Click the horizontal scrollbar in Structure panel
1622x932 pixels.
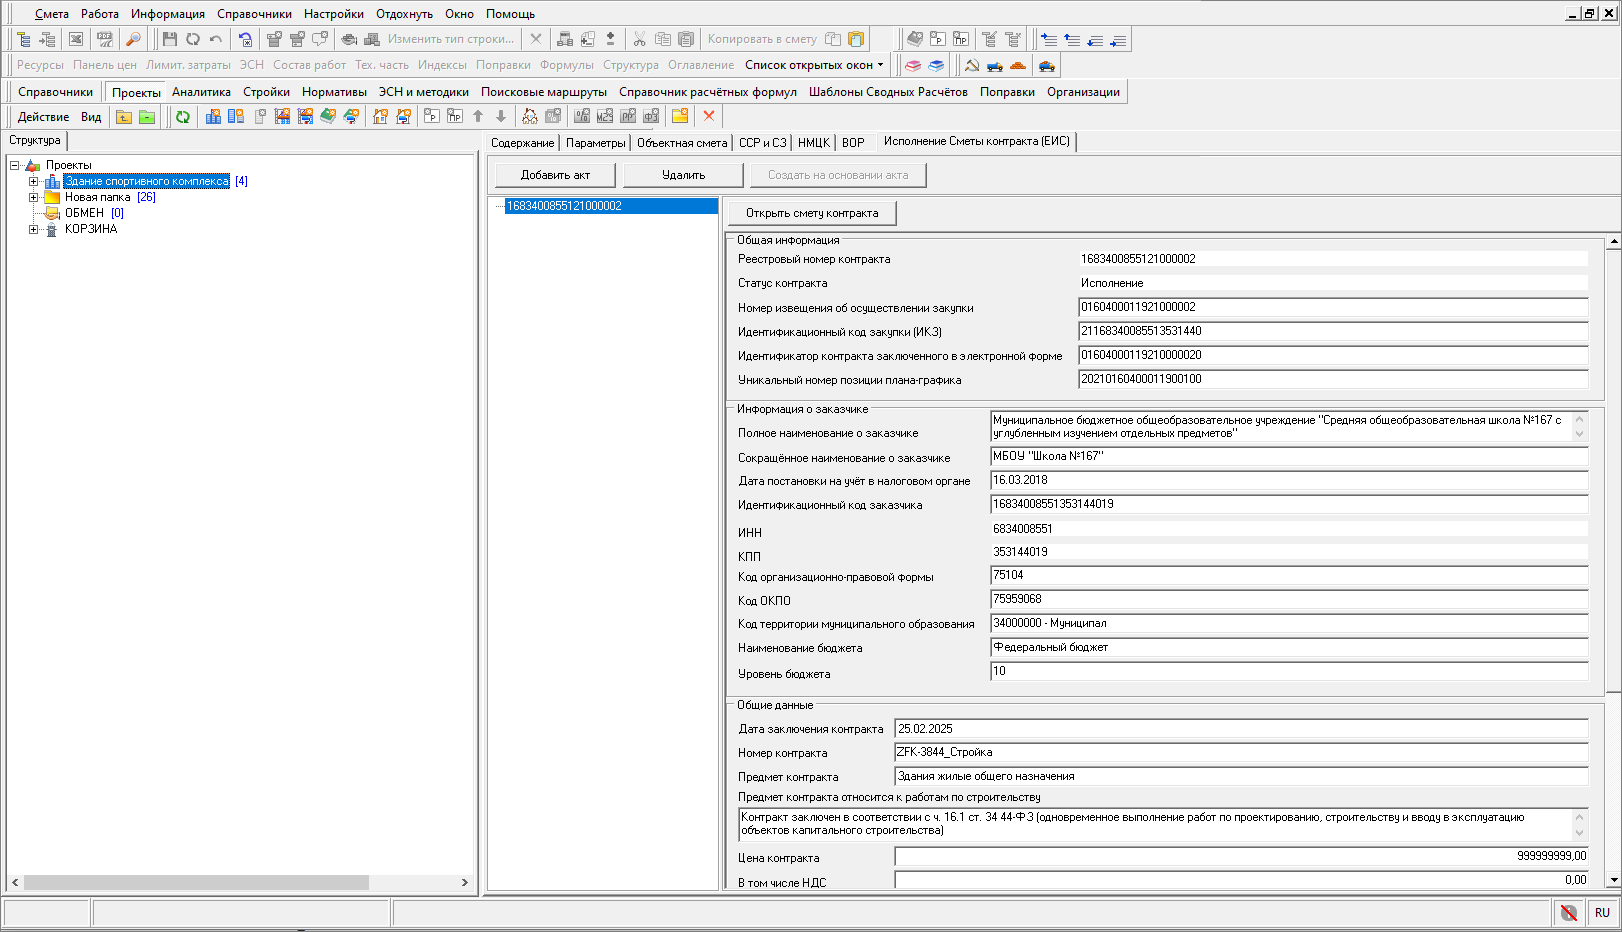click(196, 883)
